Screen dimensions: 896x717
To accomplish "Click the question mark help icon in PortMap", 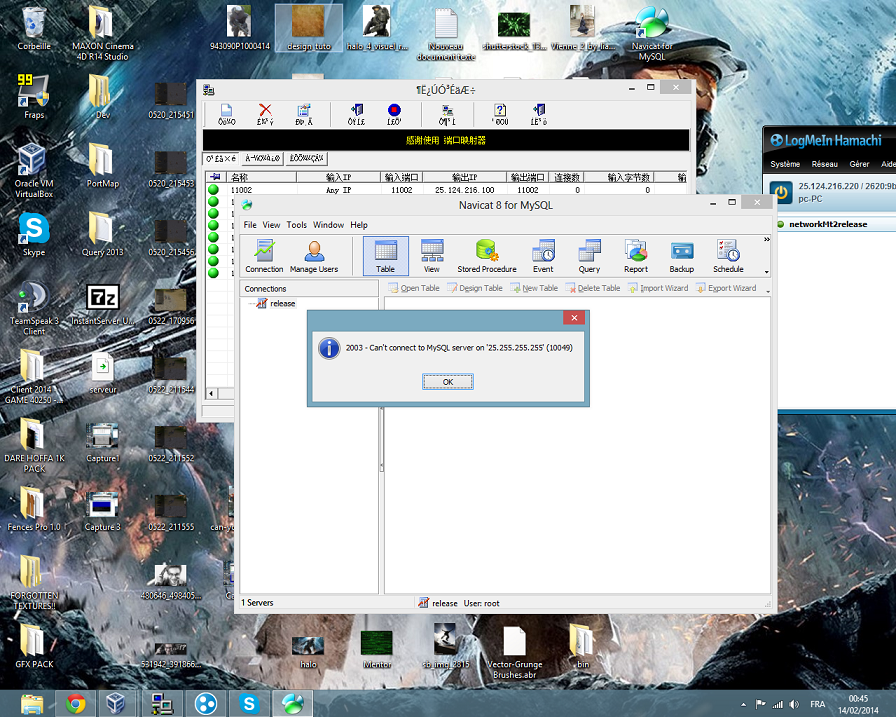I will (x=500, y=114).
